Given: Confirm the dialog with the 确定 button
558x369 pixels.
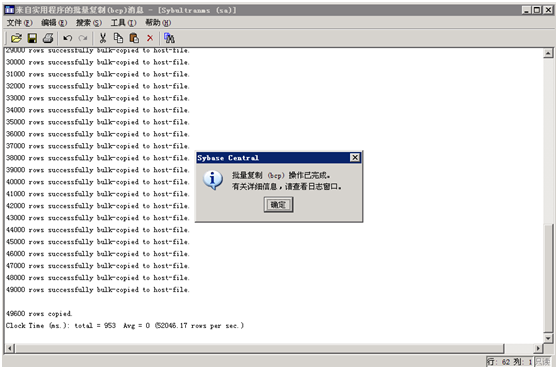Looking at the screenshot, I should [x=278, y=205].
